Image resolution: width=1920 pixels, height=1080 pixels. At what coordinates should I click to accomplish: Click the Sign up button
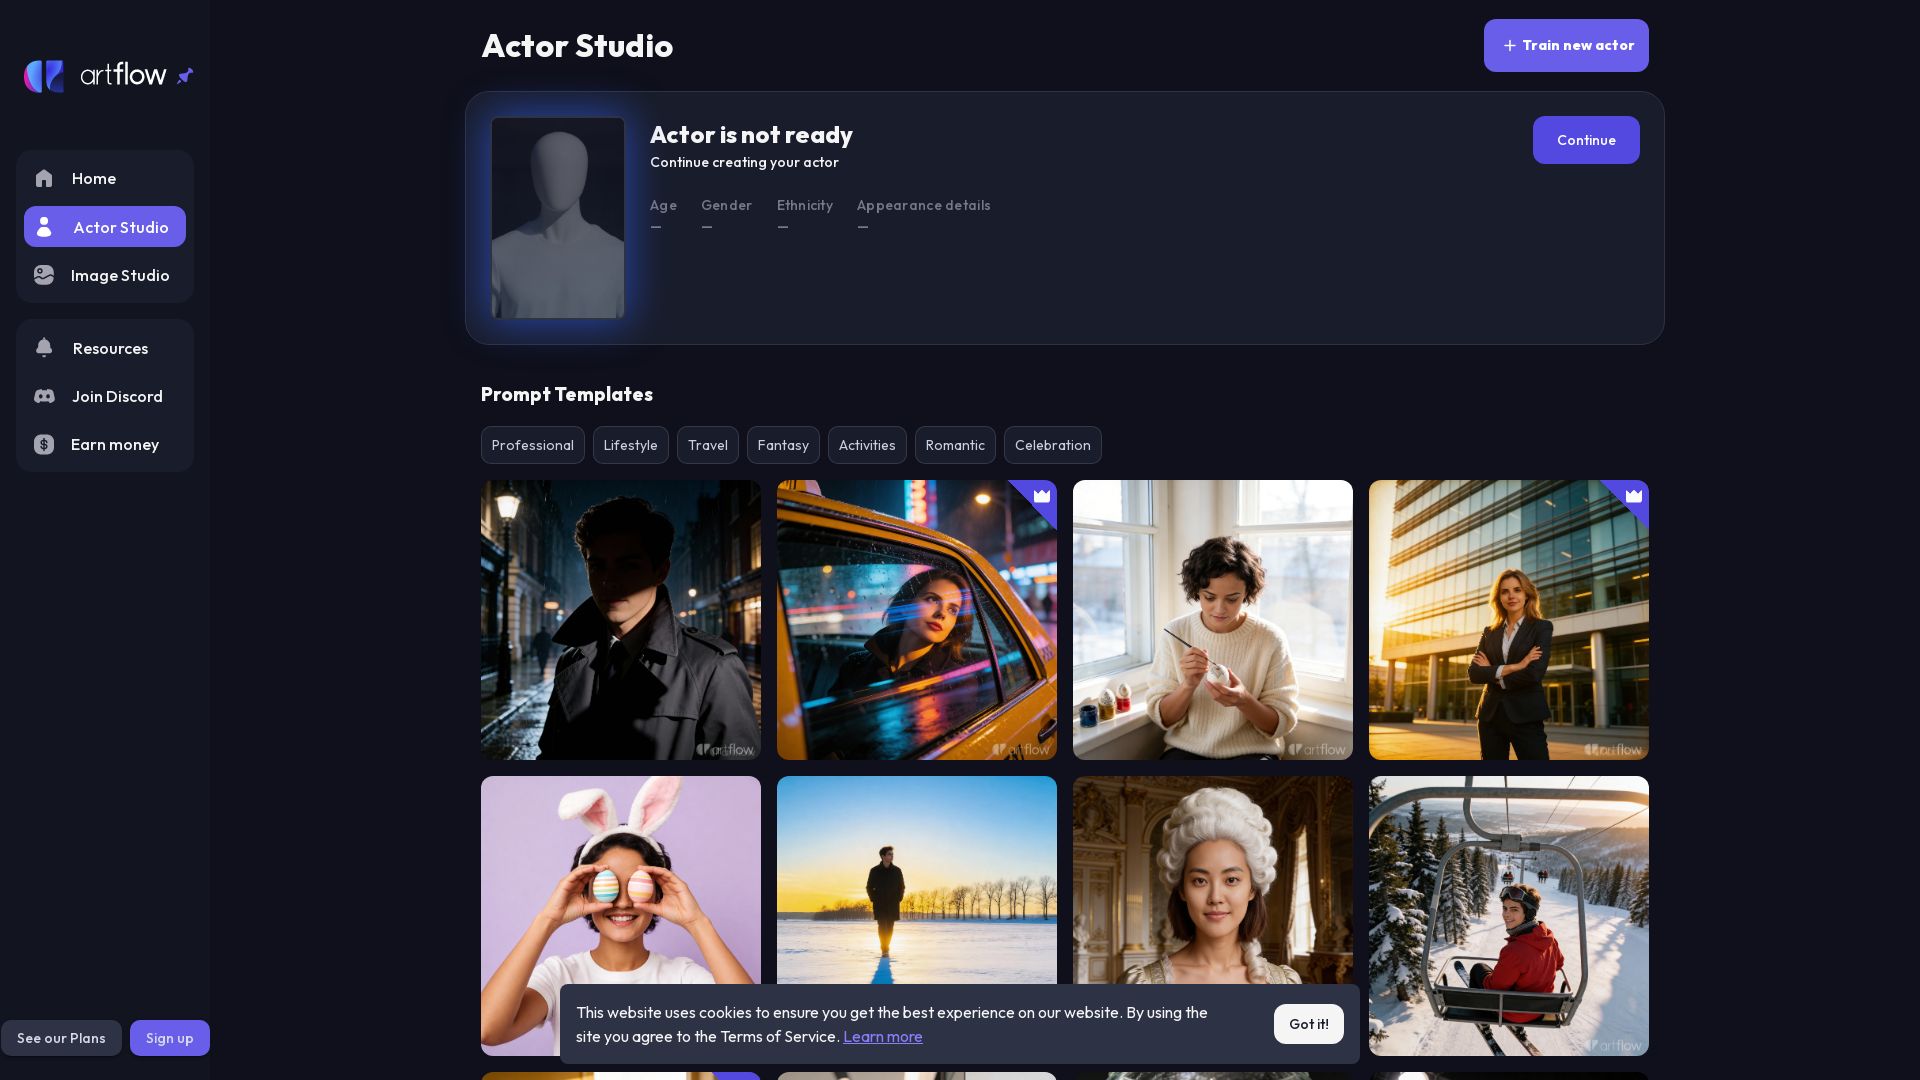click(x=170, y=1038)
